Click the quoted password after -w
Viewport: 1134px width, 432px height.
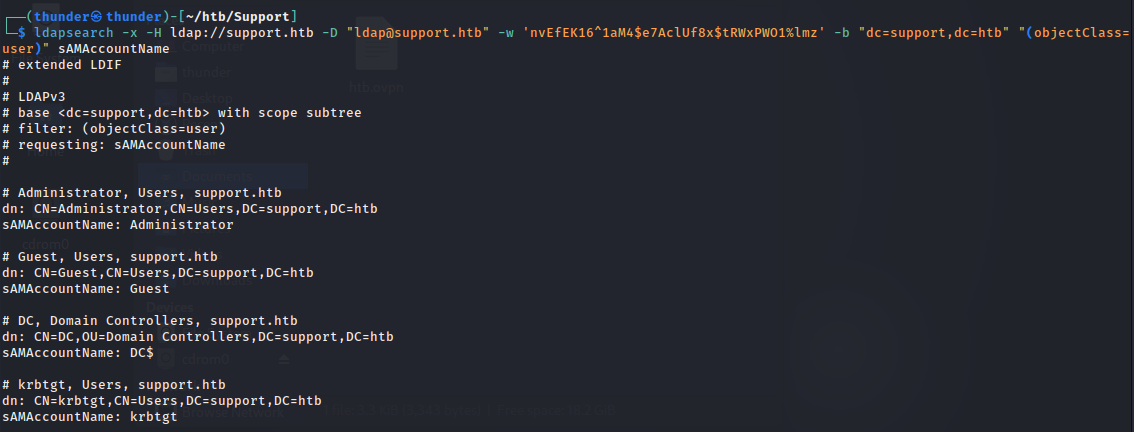coord(675,33)
